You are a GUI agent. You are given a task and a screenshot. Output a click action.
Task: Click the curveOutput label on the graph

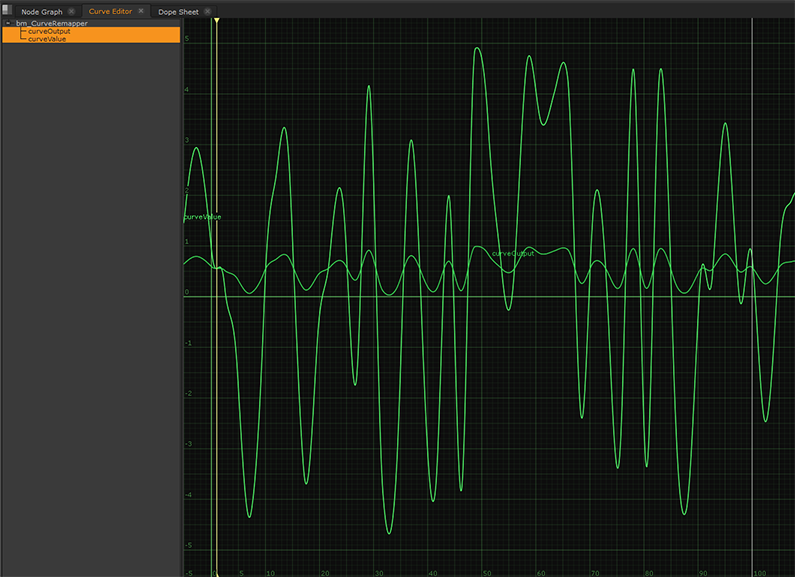point(513,253)
